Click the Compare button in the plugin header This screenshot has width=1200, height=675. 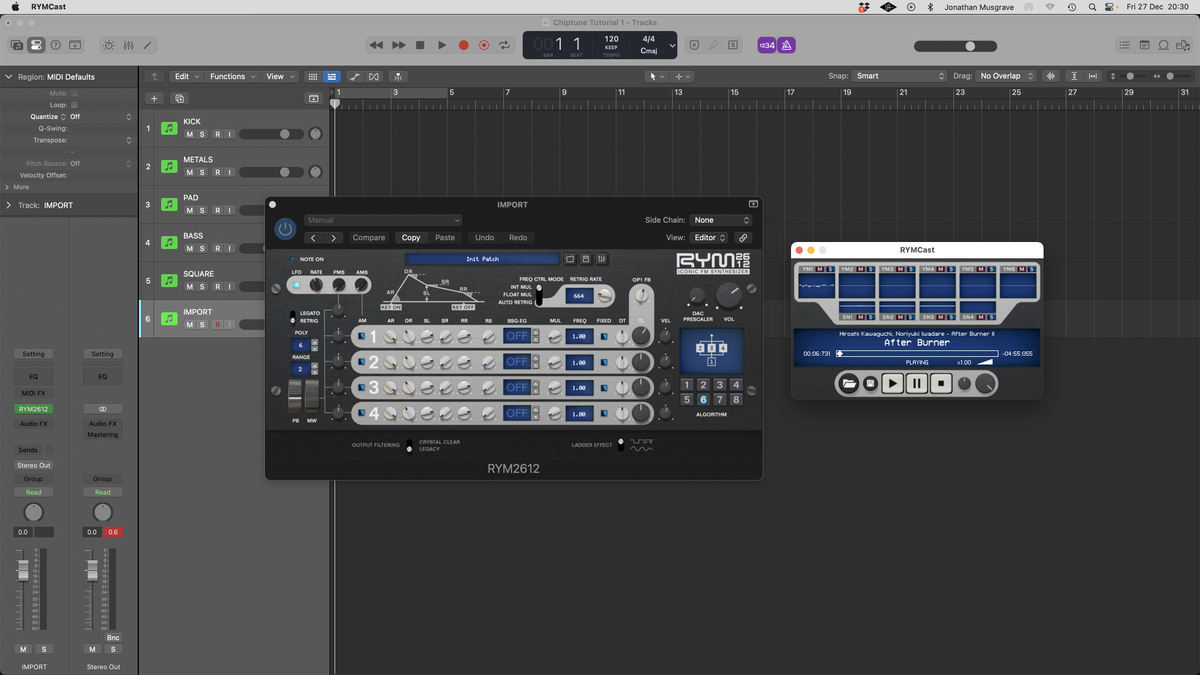[368, 237]
